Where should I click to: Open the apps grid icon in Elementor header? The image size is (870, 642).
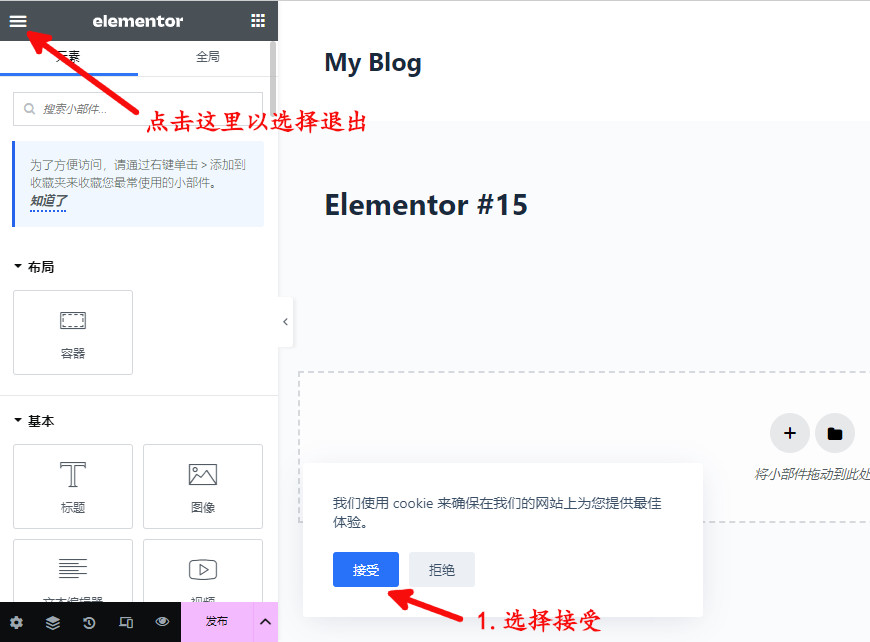pos(258,21)
